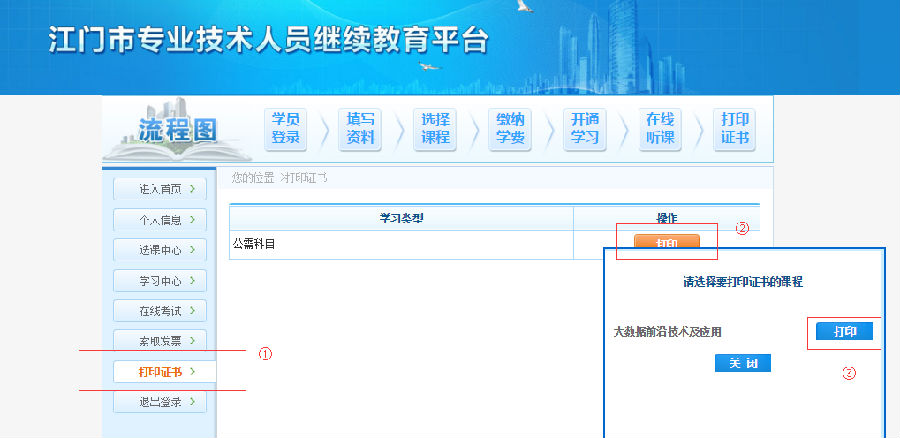This screenshot has width=900, height=438.
Task: Go to the 在线听课 flow step
Action: 660,129
